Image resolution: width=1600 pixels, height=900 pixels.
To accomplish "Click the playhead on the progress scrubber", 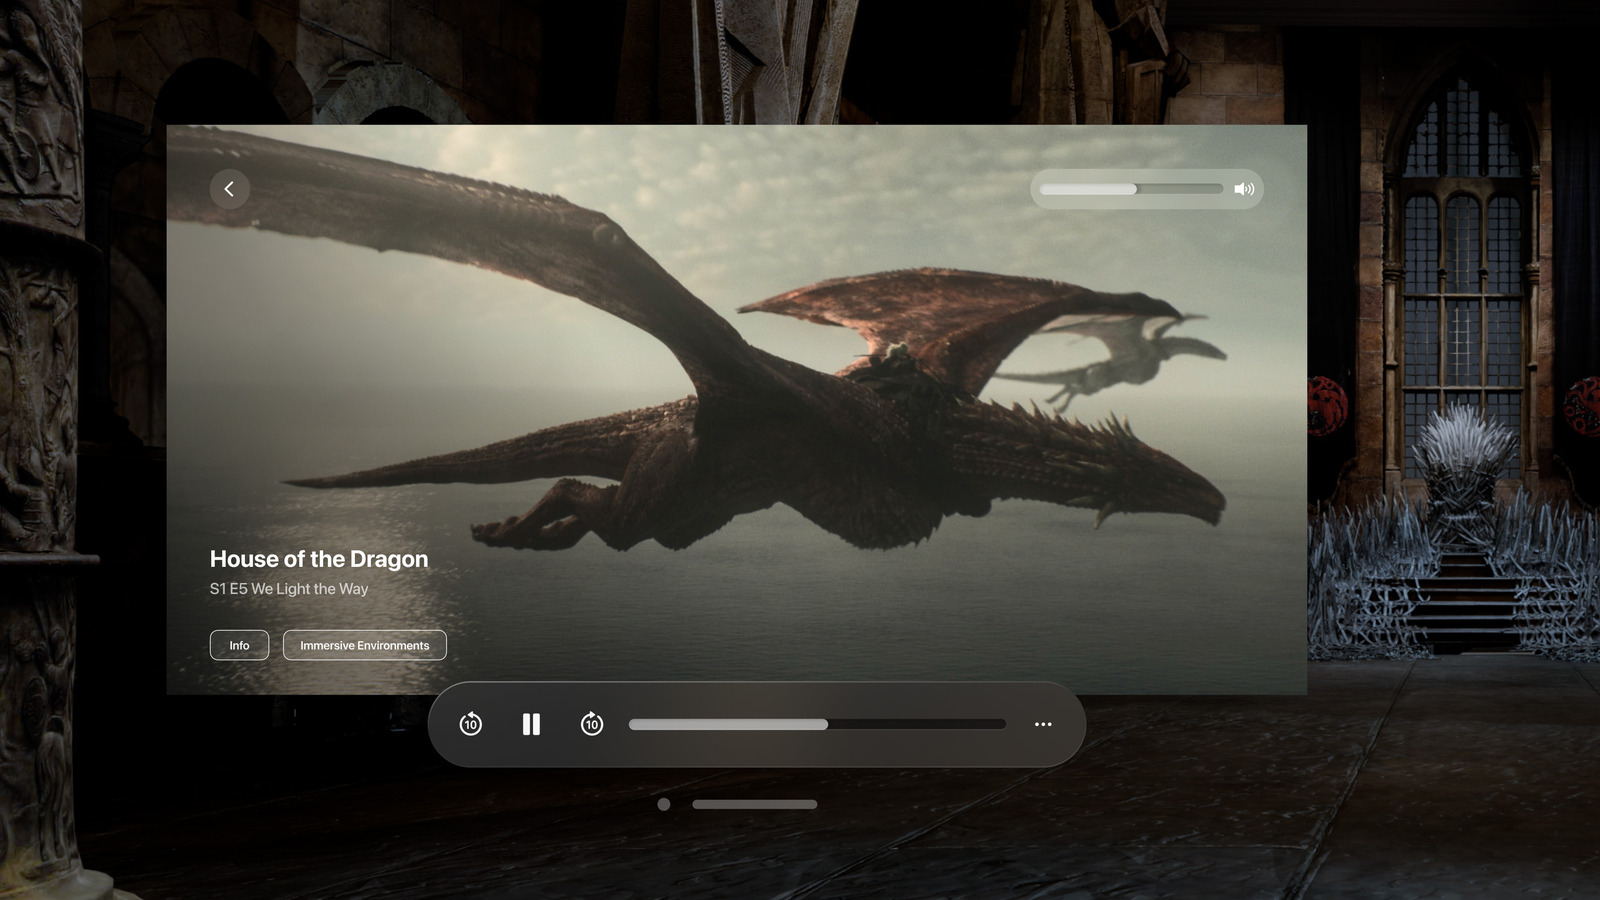I will click(x=827, y=724).
